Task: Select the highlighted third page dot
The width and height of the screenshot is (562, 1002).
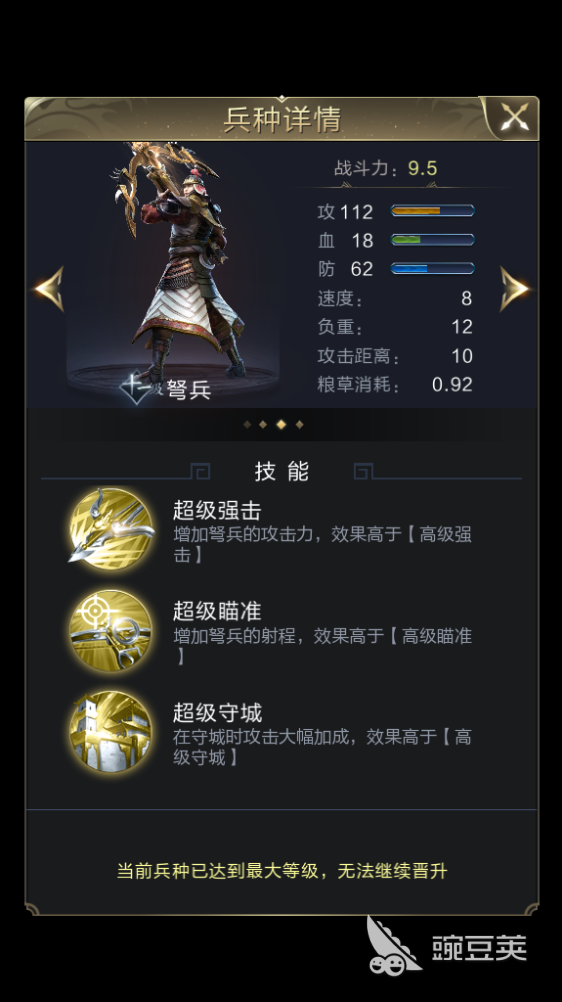Action: point(281,424)
